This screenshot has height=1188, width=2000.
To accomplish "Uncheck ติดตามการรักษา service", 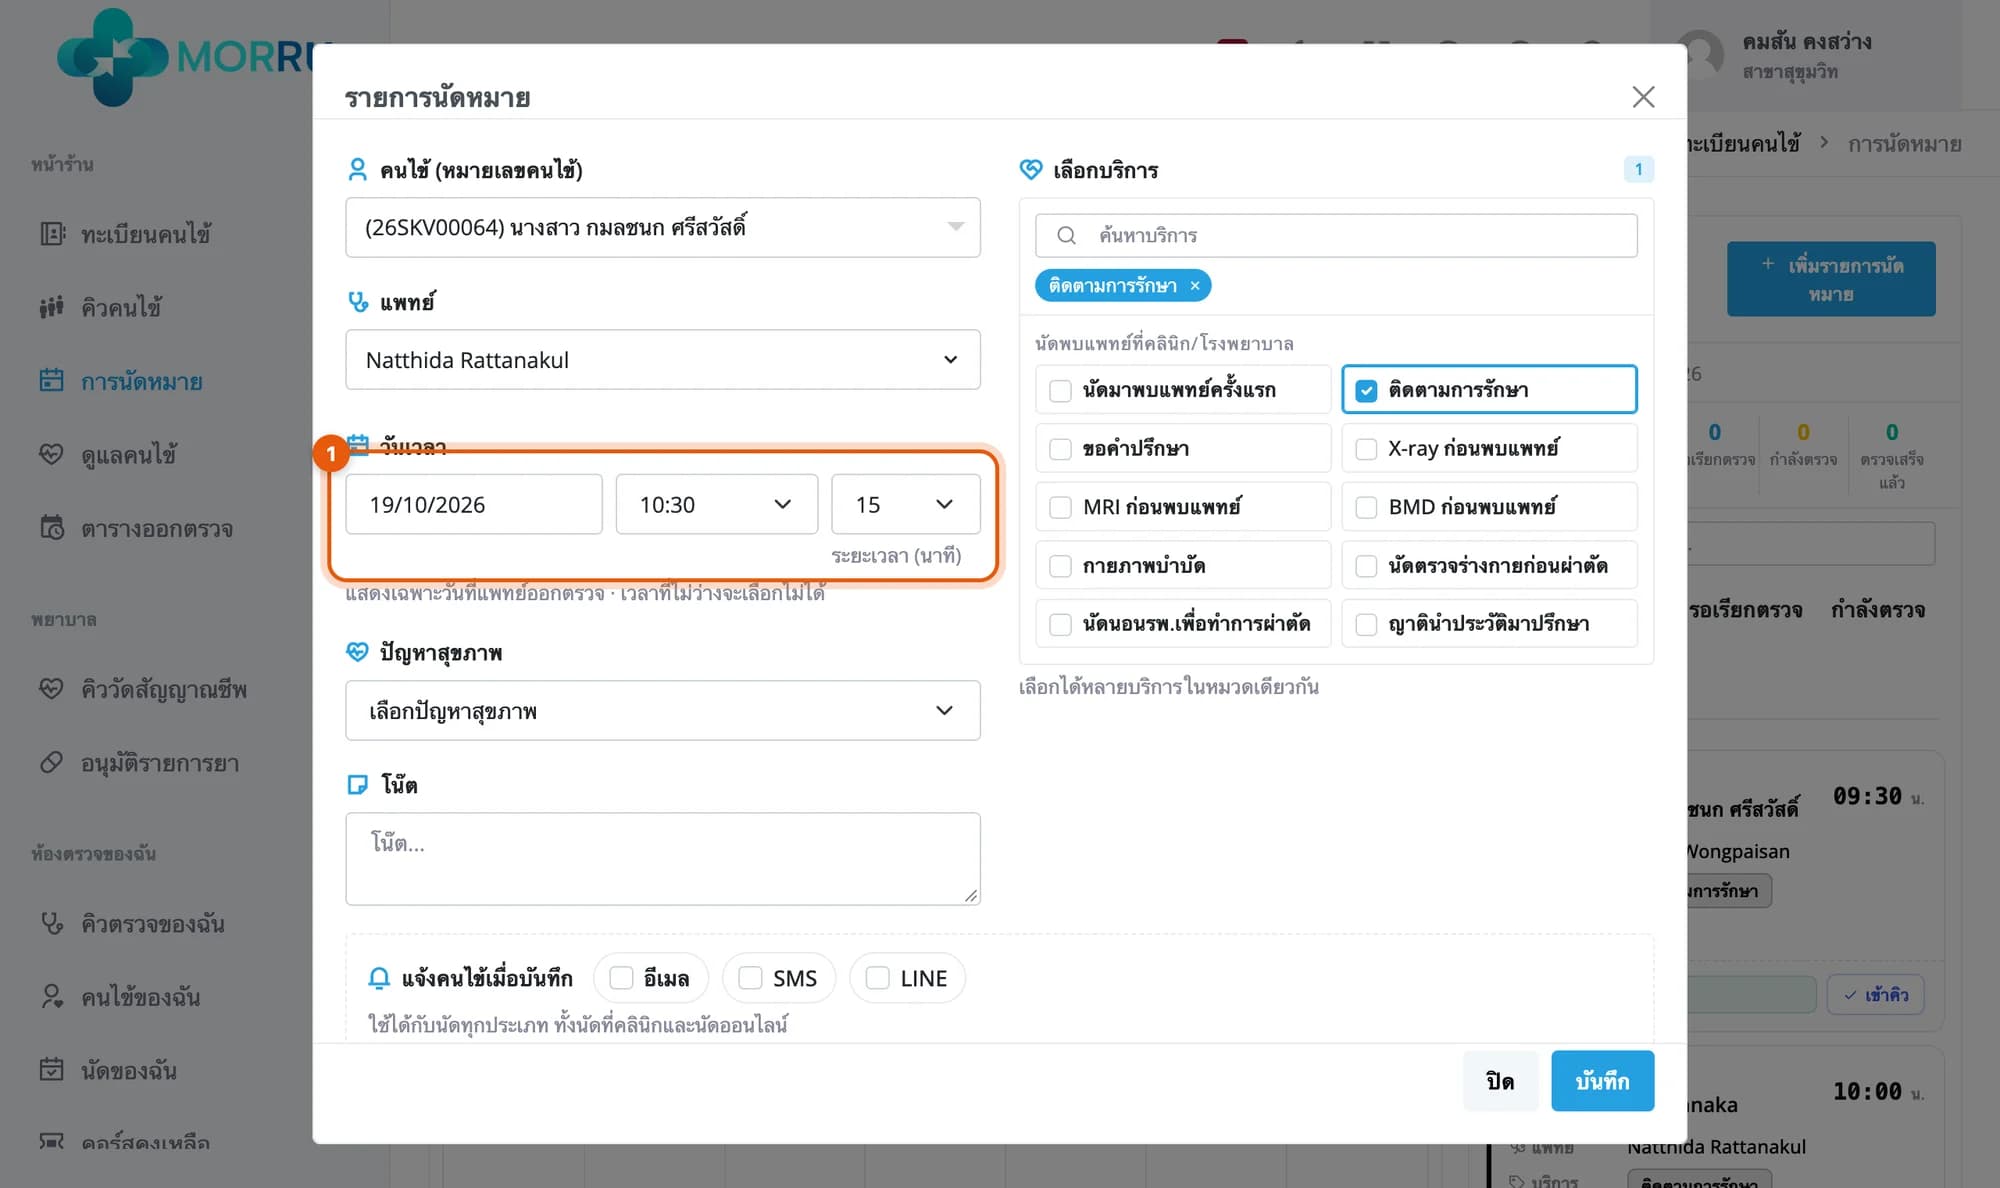I will (1366, 390).
